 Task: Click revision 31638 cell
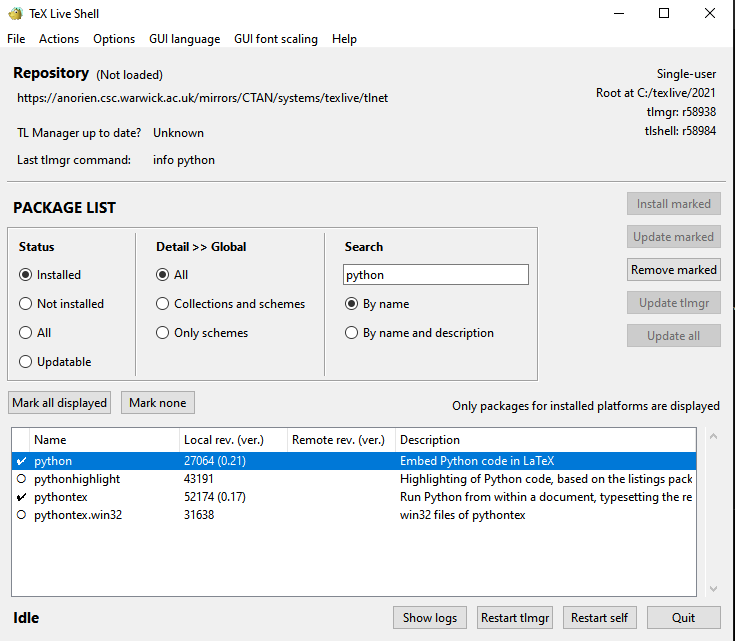point(199,515)
